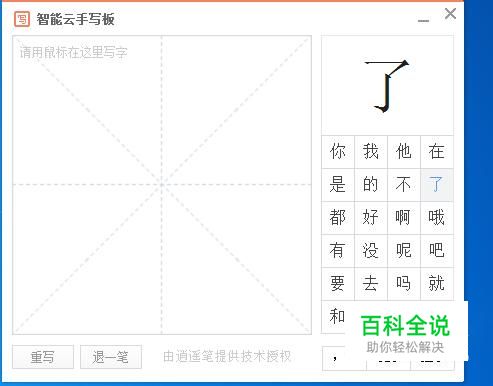This screenshot has width=493, height=386.
Task: Click the 退一笔 undo stroke button
Action: [111, 357]
